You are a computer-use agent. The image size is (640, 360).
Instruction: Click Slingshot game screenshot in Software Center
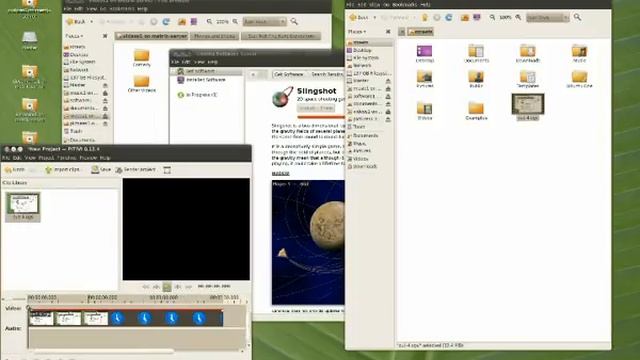(308, 242)
